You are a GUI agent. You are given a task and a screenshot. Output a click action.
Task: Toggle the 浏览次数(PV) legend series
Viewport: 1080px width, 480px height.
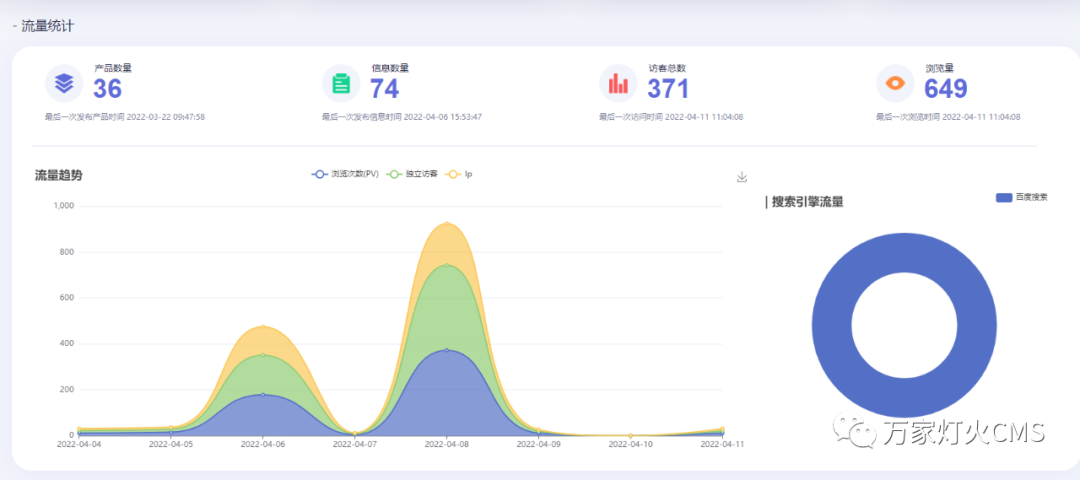(346, 174)
